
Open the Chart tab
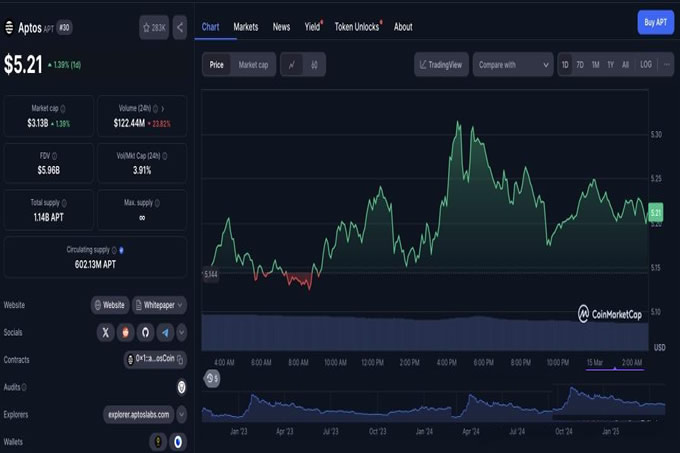[210, 27]
